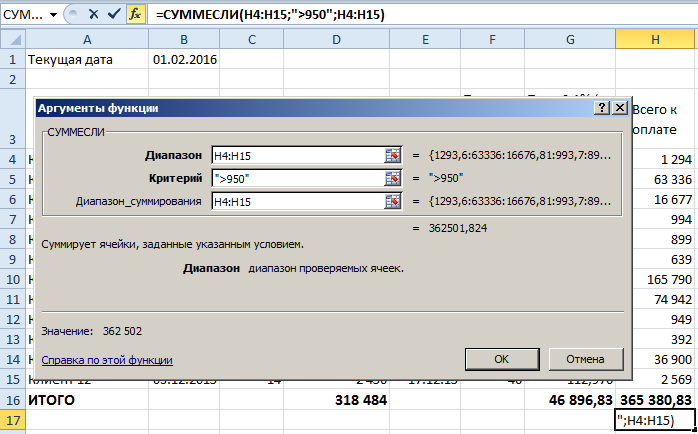This screenshot has height=434, width=698.
Task: Click active cell H17 with formula
Action: click(x=655, y=420)
